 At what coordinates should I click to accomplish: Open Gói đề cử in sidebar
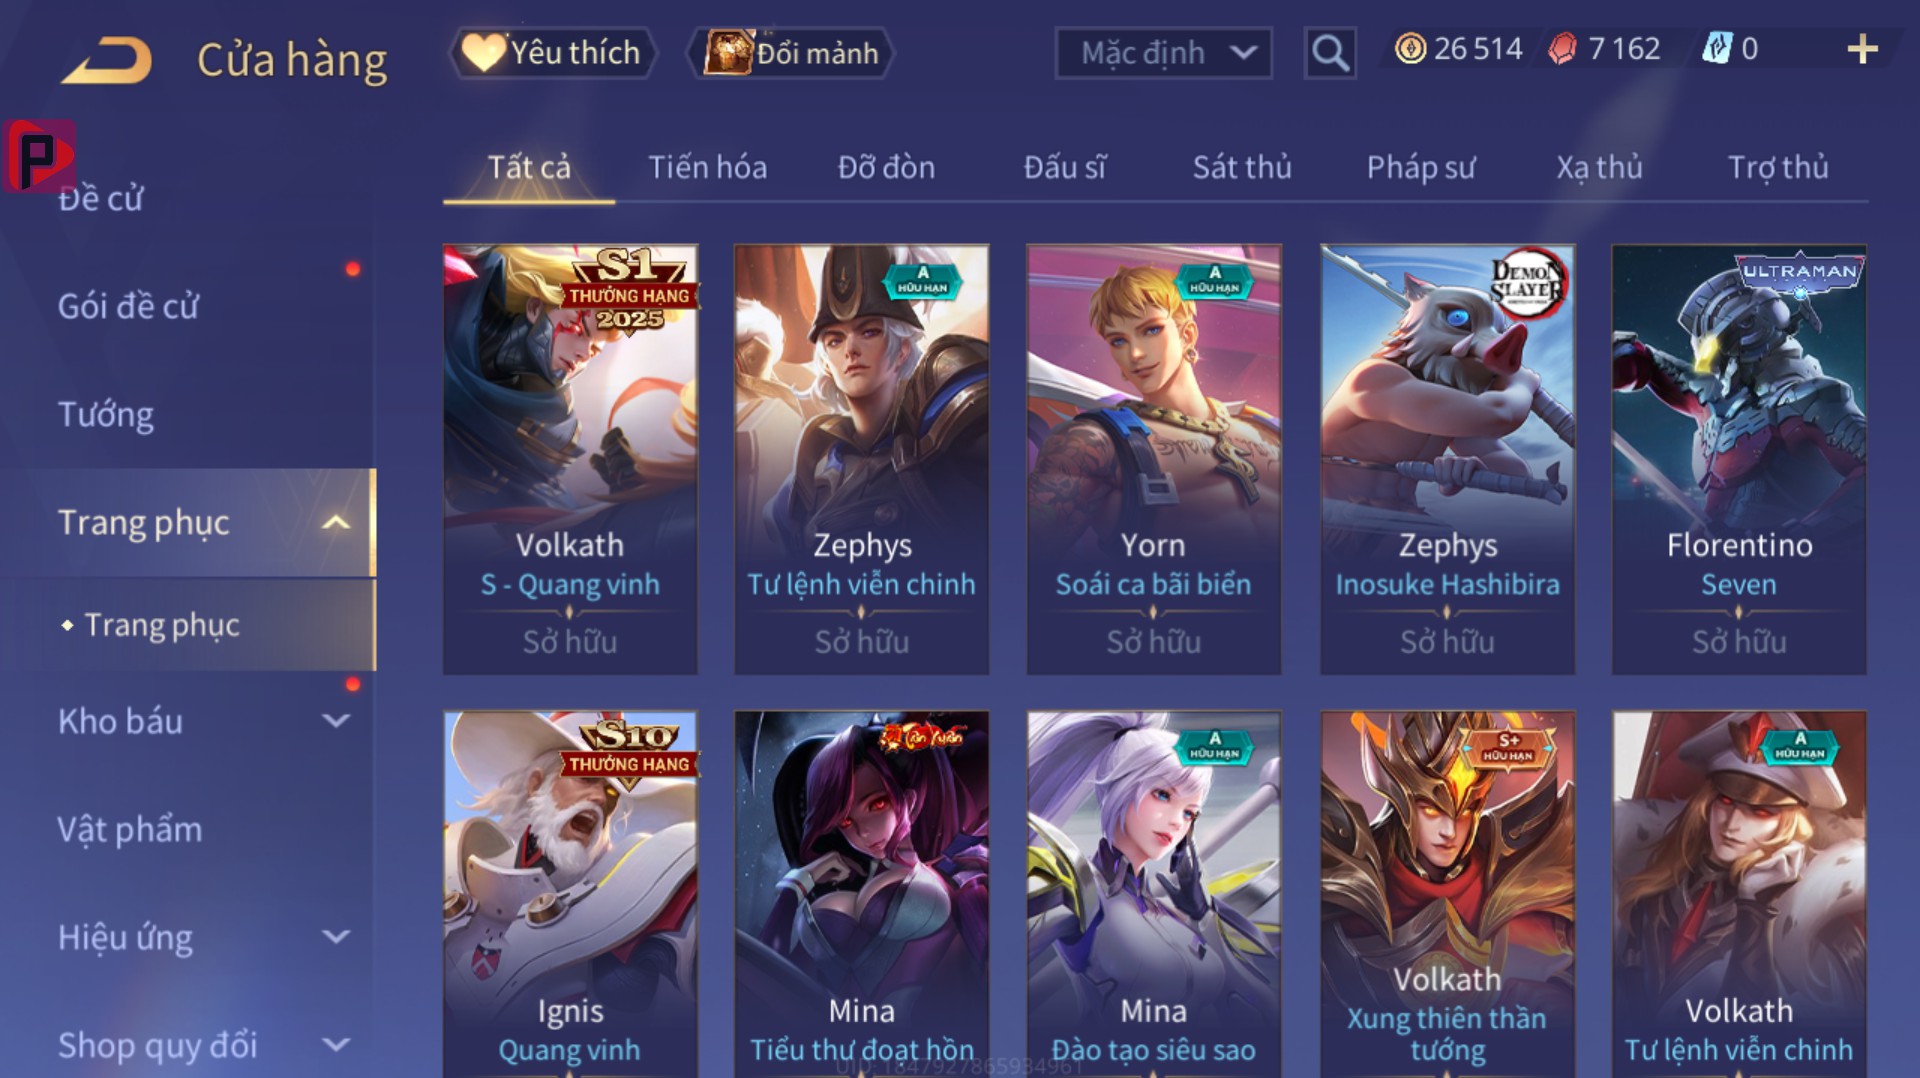coord(128,306)
